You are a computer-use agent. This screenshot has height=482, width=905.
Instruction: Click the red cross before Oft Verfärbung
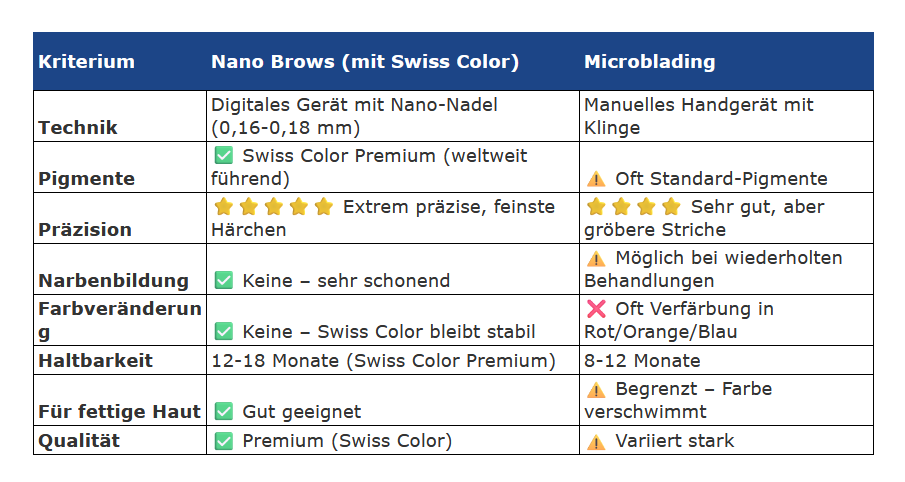(596, 309)
